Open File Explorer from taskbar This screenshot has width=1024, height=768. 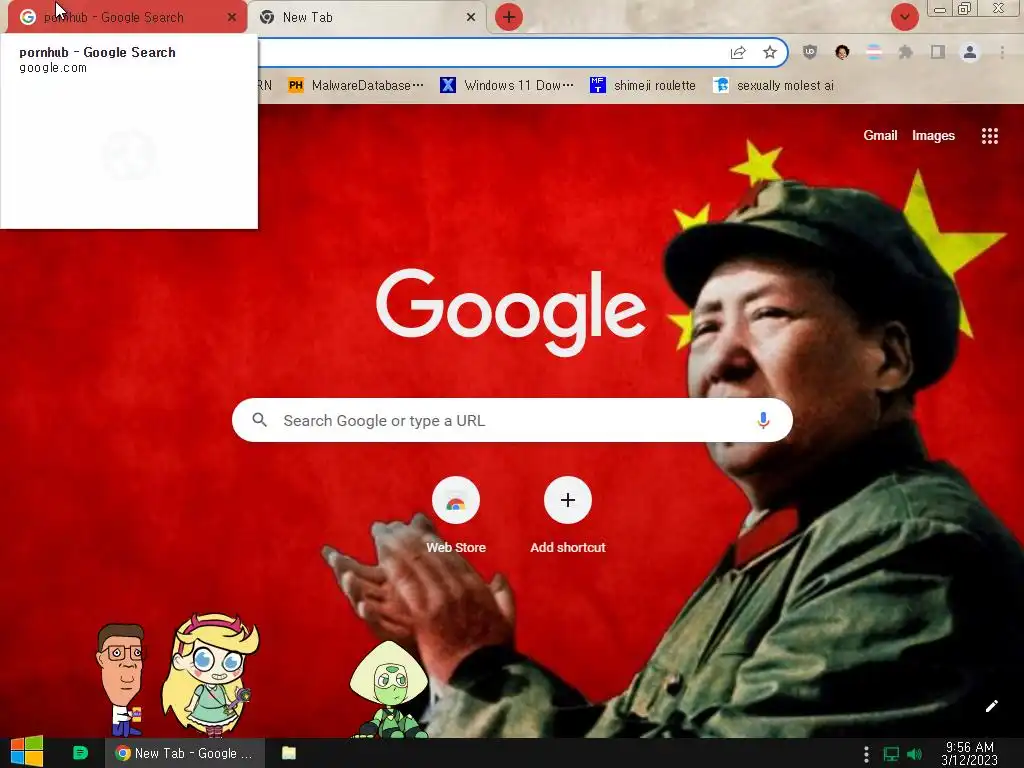289,753
